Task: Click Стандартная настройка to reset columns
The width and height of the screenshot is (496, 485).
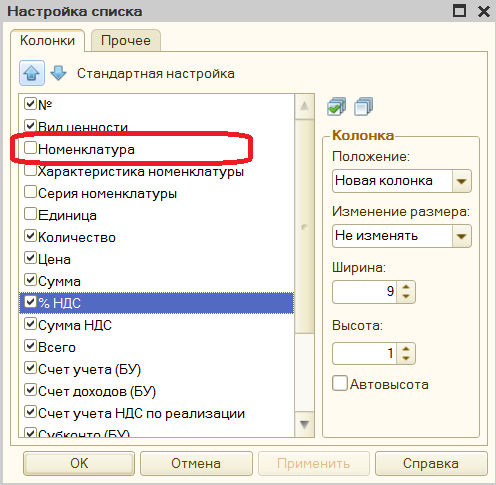Action: coord(156,73)
